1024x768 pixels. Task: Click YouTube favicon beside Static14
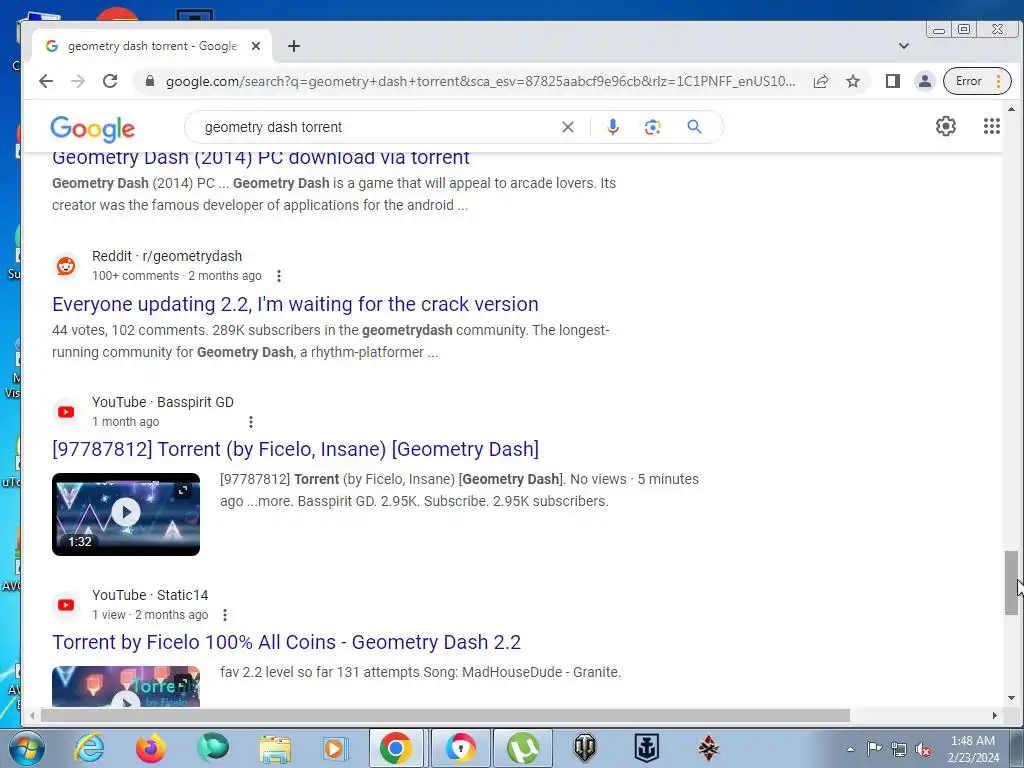[66, 605]
